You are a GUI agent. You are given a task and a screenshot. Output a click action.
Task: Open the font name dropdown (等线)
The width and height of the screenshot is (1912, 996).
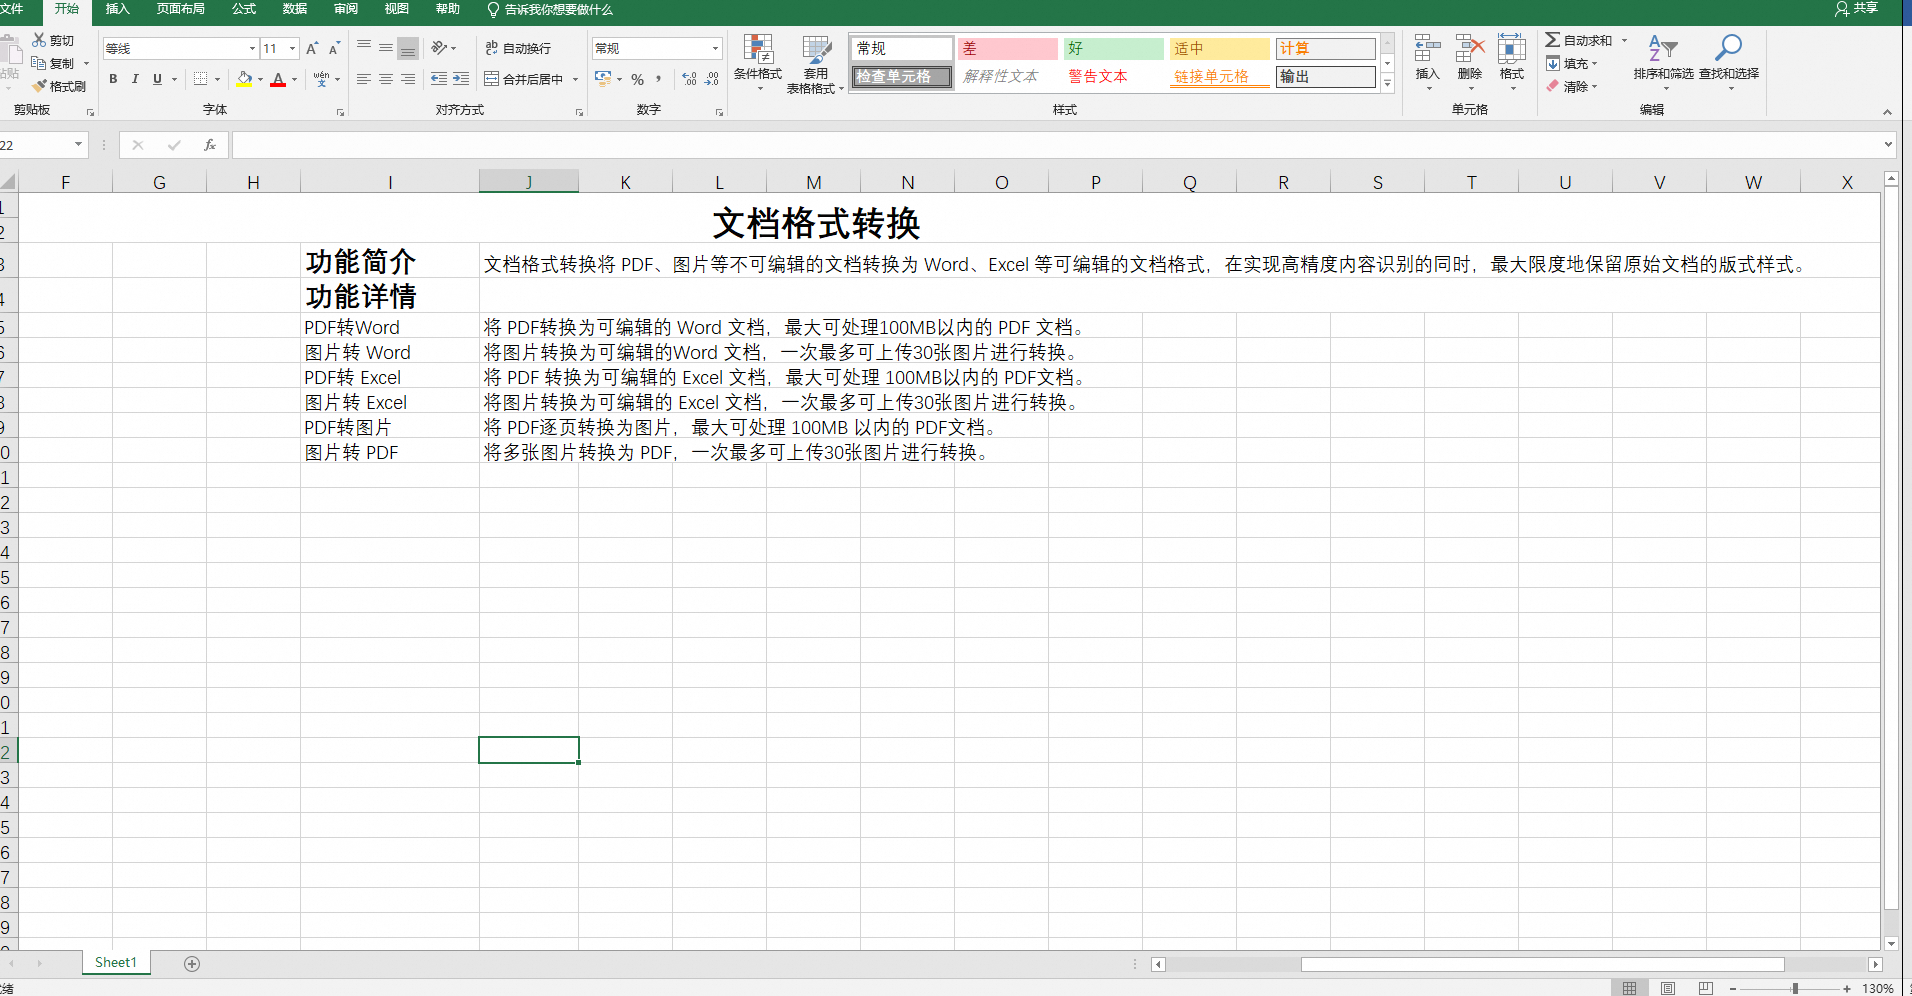pyautogui.click(x=252, y=48)
